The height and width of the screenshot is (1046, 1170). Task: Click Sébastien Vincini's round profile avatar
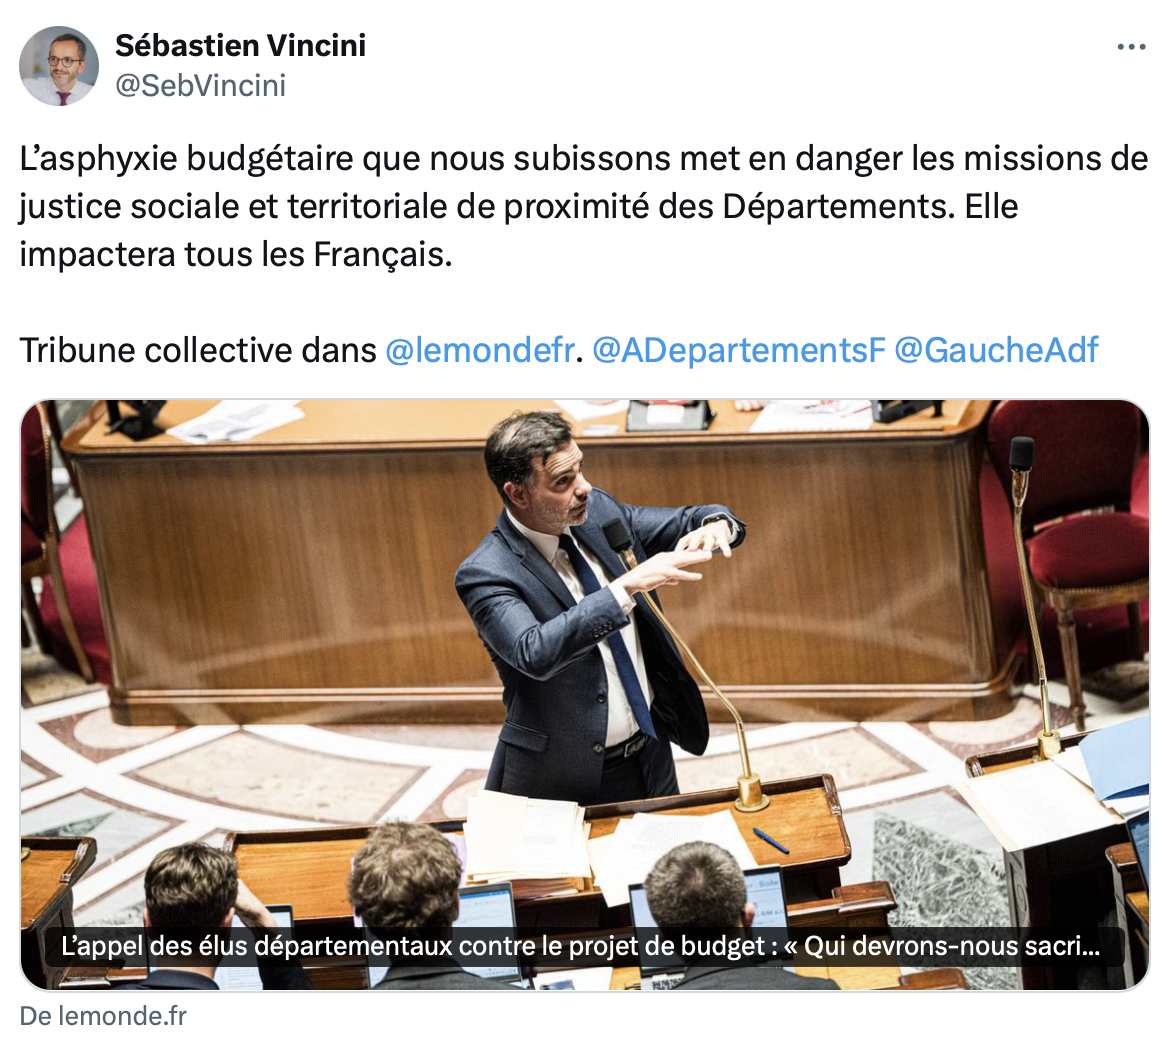(59, 66)
